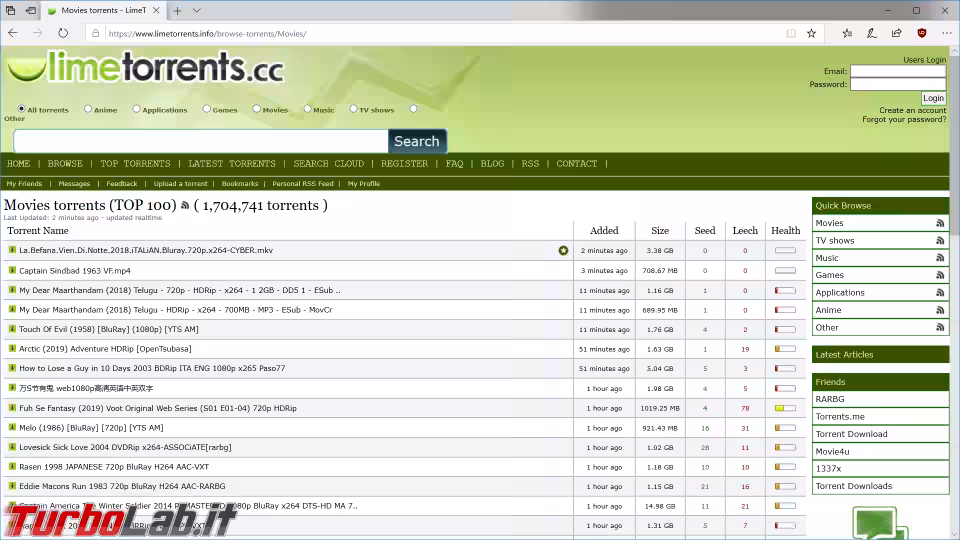Open How to Lose a Guy torrent
Screen dimensions: 960x540
[152, 369]
